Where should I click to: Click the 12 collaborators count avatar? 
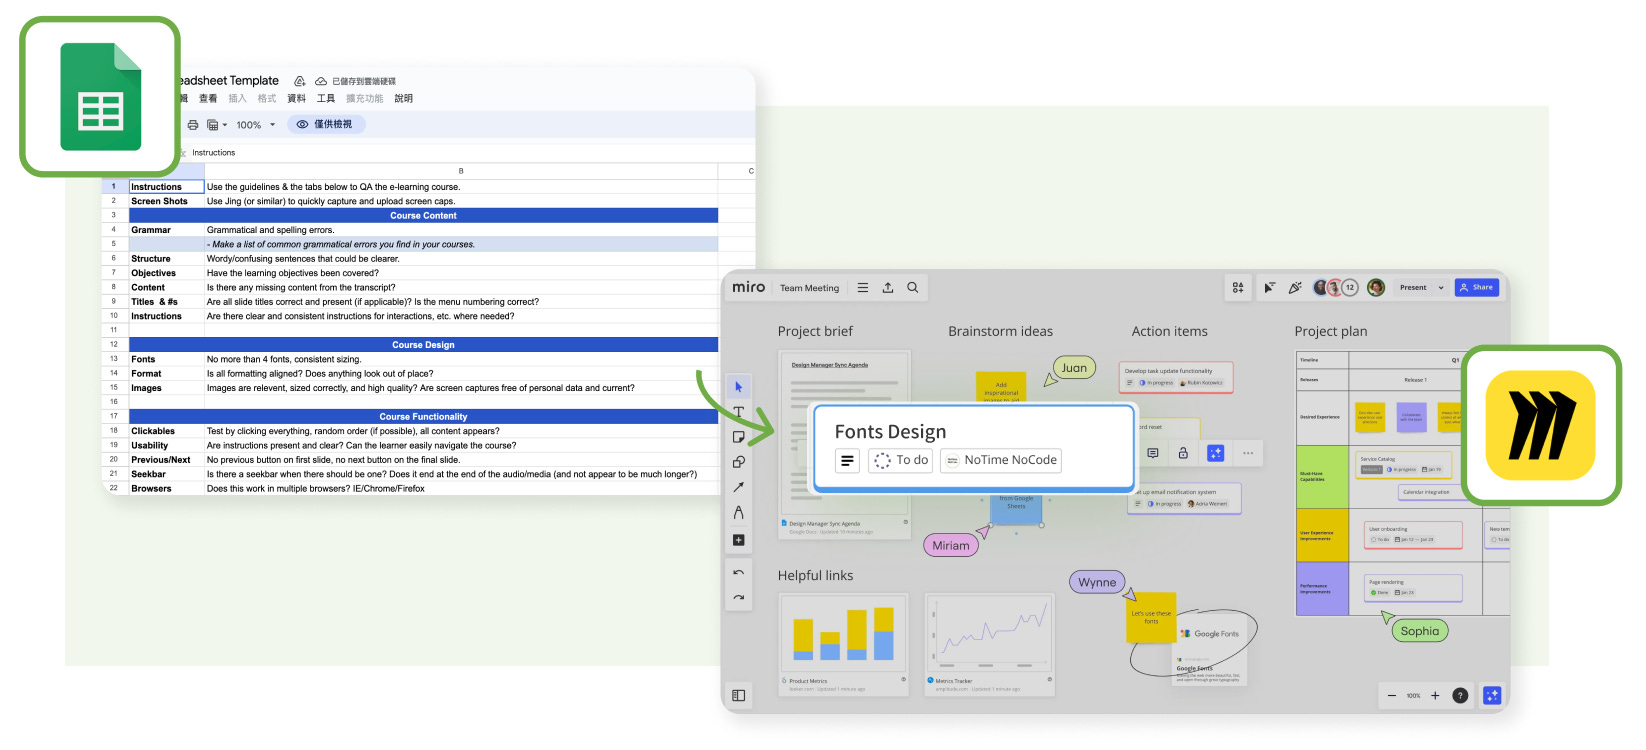click(1350, 288)
